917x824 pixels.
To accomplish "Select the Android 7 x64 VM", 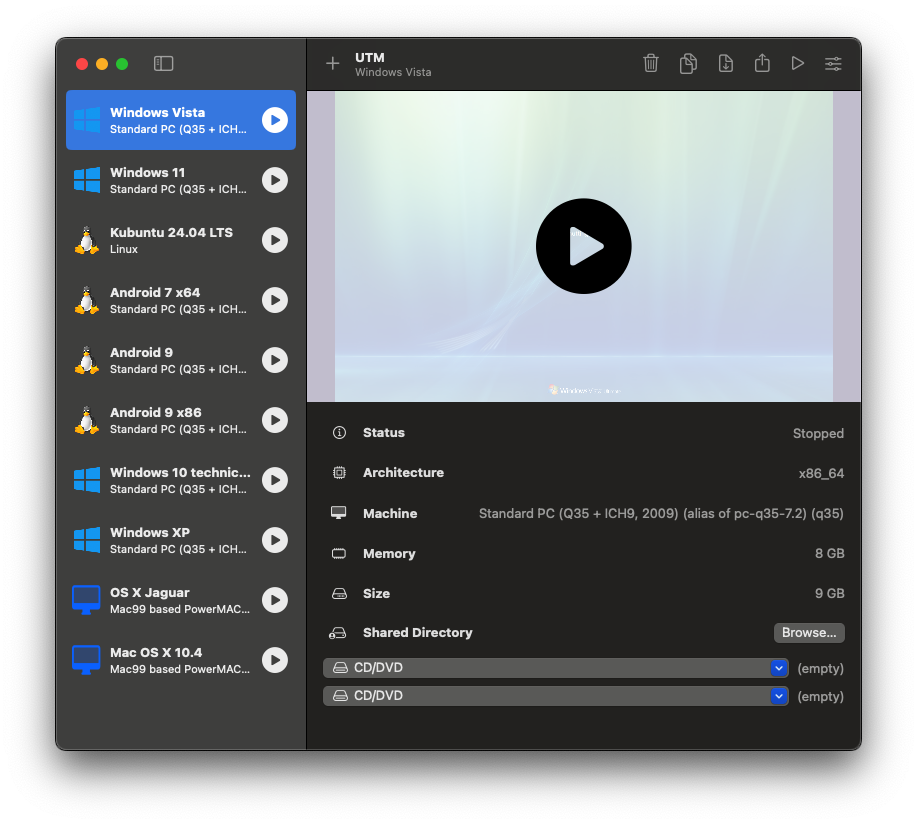I will [170, 300].
